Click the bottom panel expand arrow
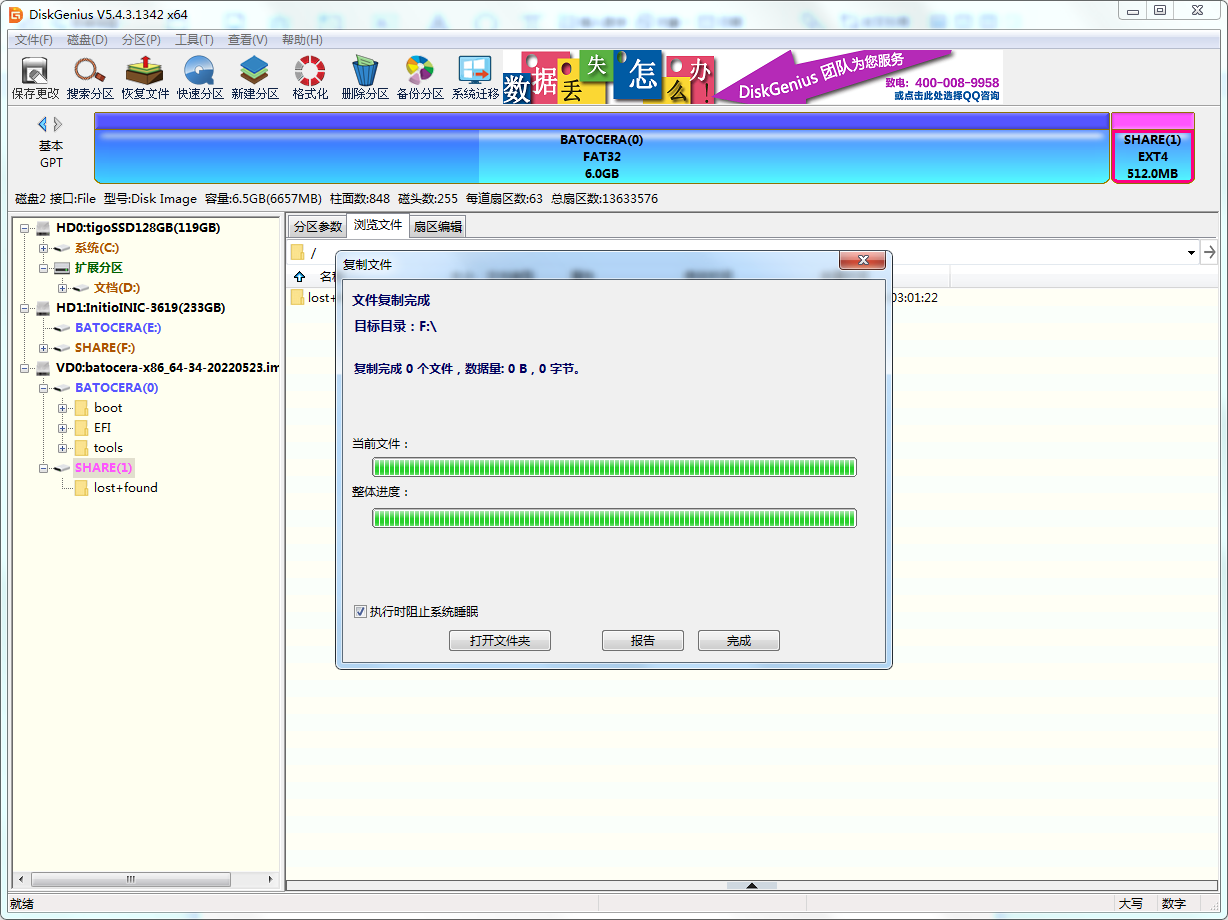The height and width of the screenshot is (920, 1228). point(752,885)
